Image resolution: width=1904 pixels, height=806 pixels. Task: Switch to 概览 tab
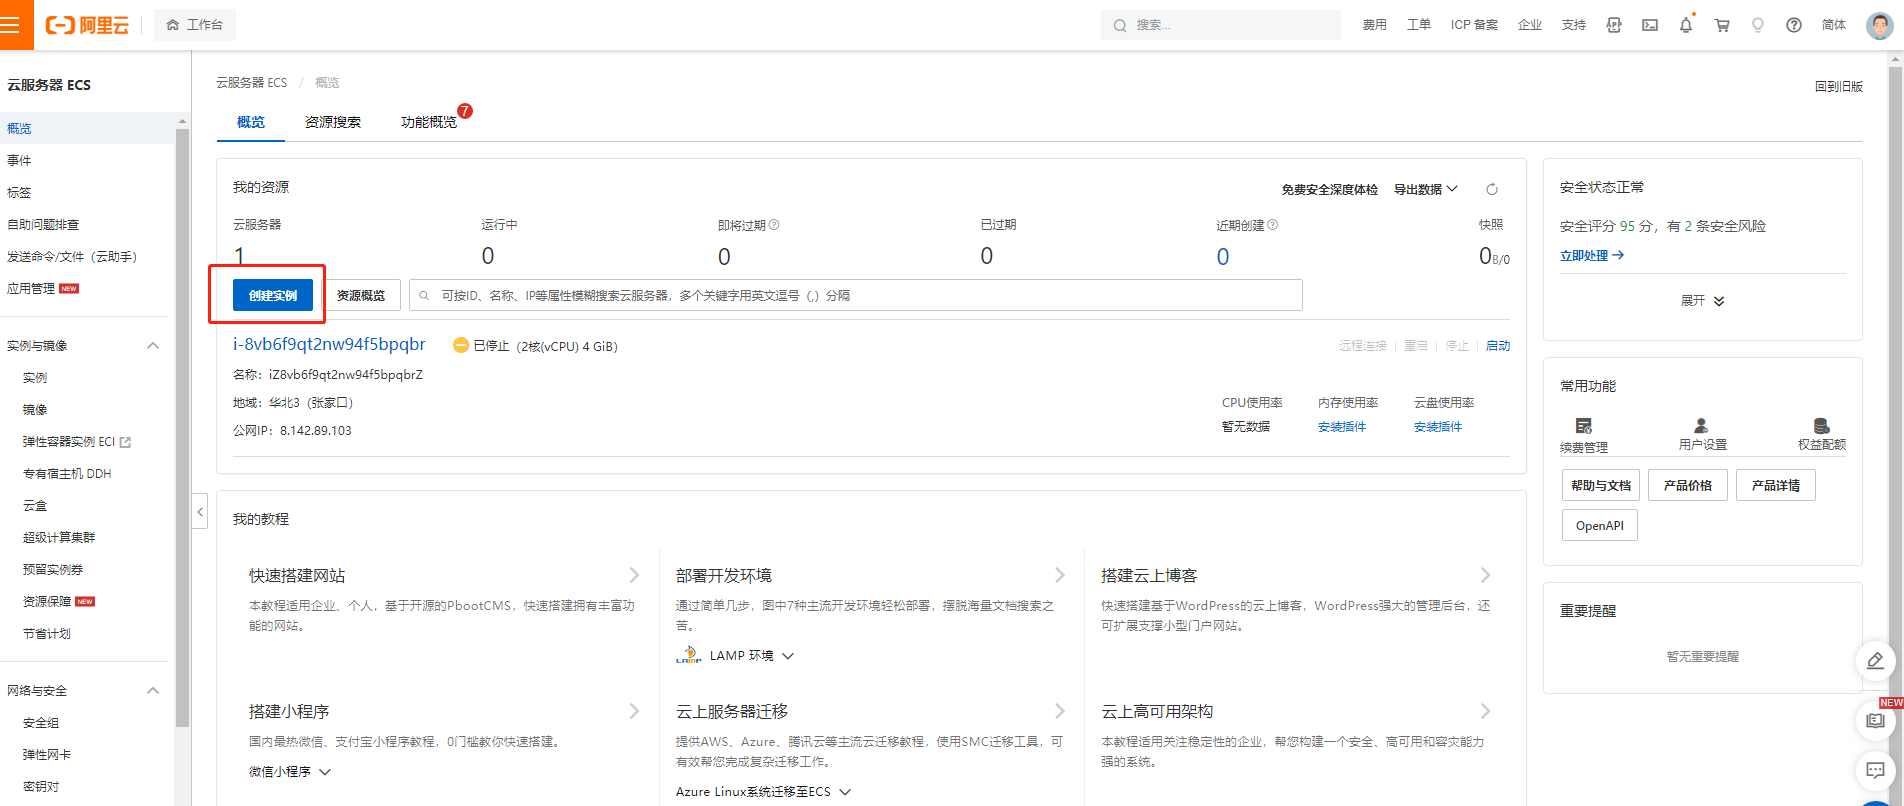tap(251, 122)
